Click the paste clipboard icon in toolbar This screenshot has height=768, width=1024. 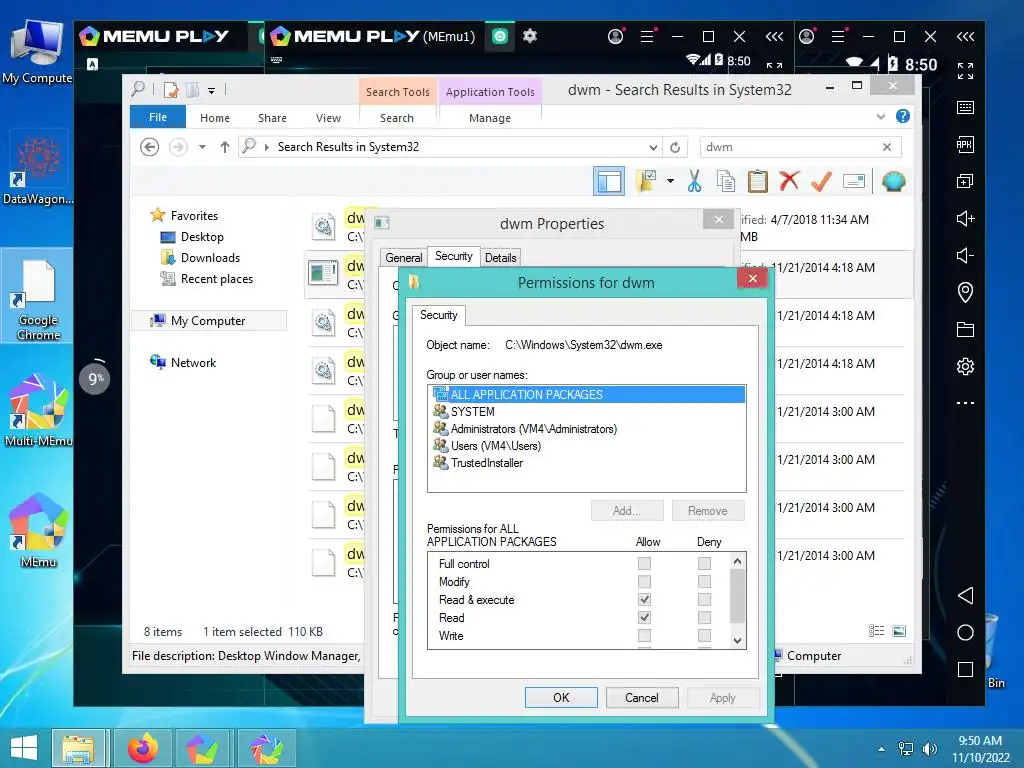tap(757, 181)
